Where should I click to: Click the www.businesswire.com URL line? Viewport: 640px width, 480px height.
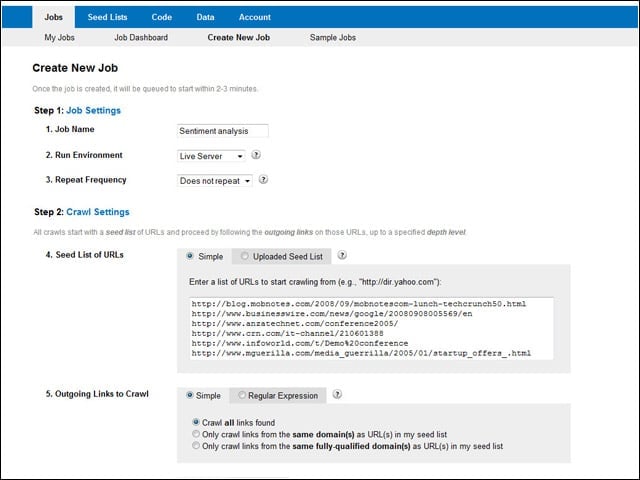[x=332, y=314]
